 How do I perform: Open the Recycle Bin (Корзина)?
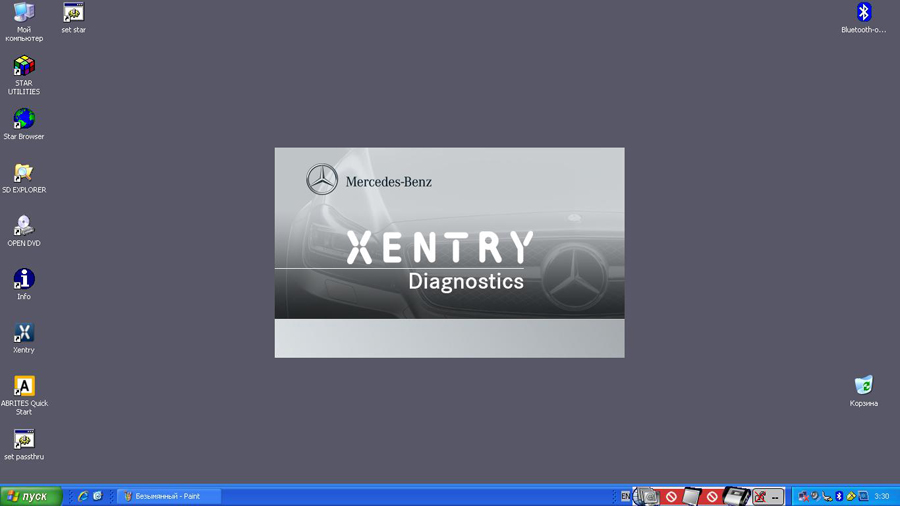(863, 391)
